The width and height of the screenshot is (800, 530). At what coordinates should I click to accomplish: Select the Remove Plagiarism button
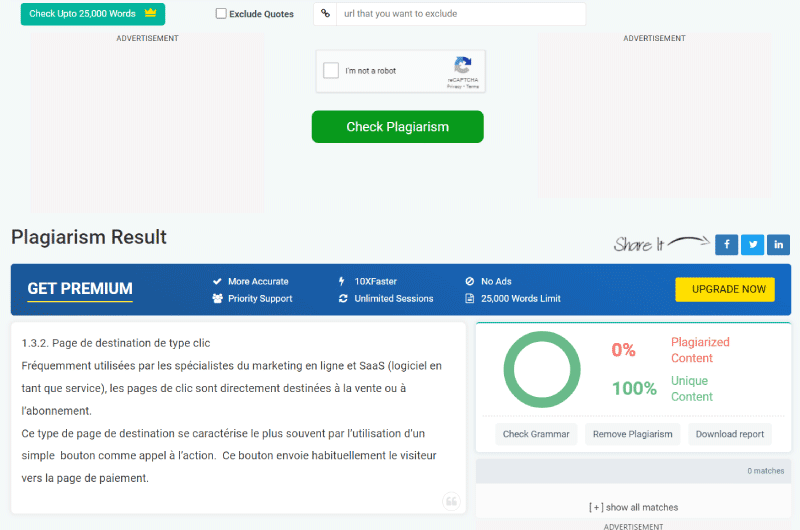pos(632,434)
